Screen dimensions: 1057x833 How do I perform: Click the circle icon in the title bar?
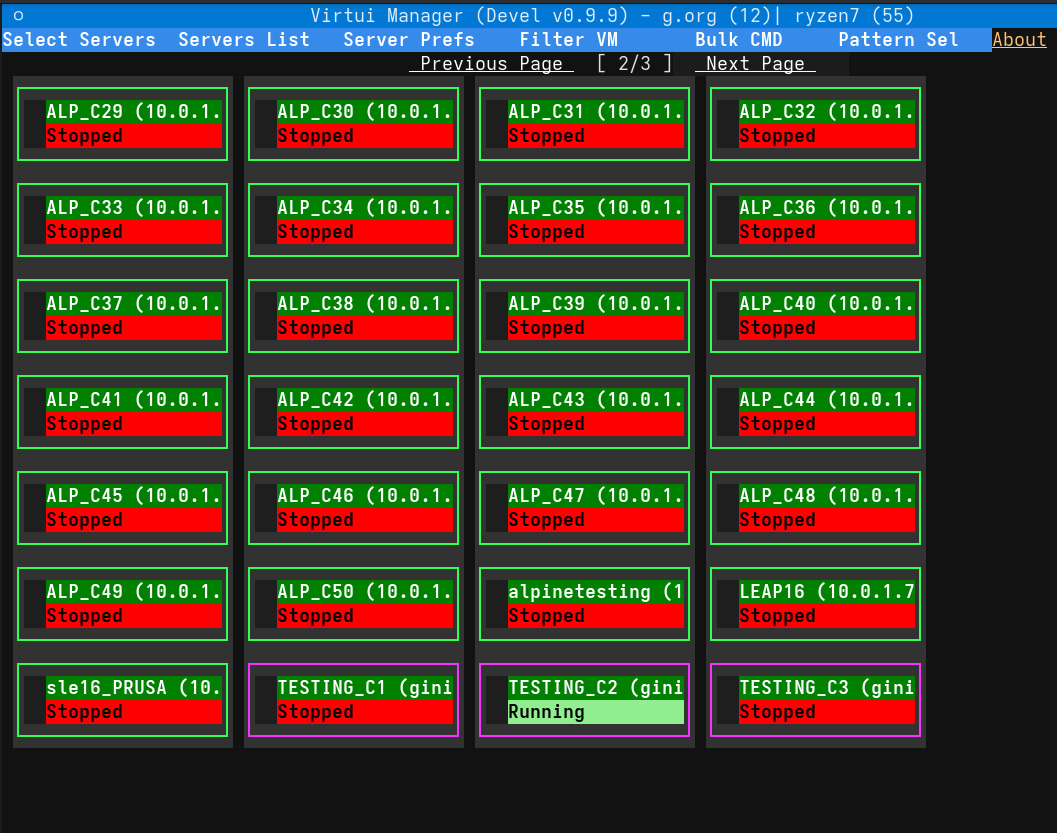click(18, 15)
